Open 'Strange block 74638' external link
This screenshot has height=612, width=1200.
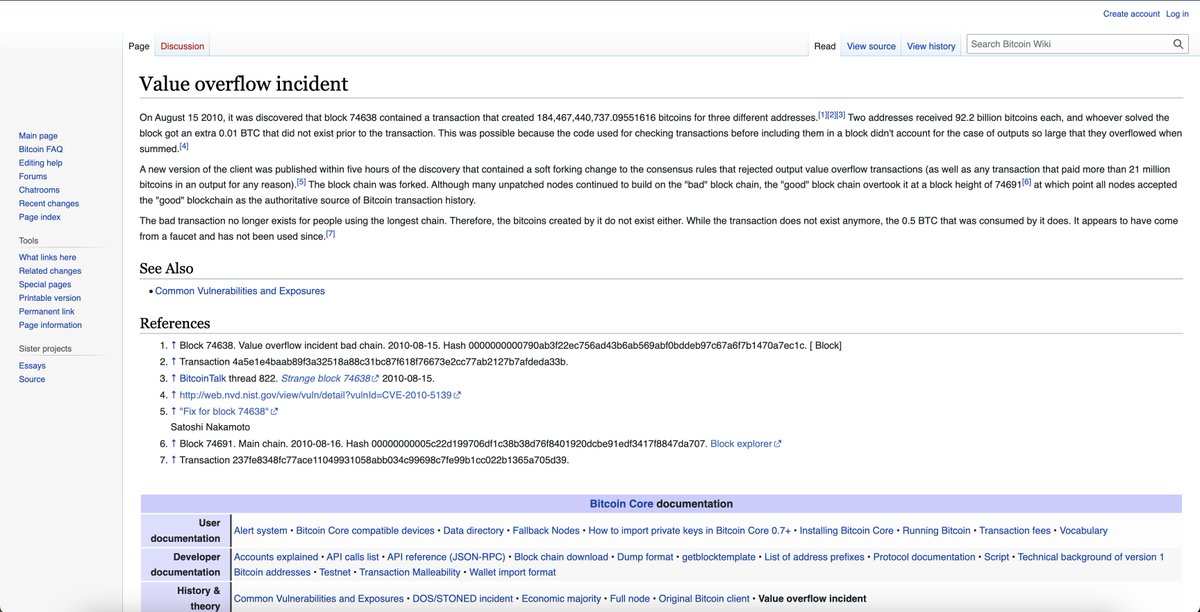tap(330, 379)
